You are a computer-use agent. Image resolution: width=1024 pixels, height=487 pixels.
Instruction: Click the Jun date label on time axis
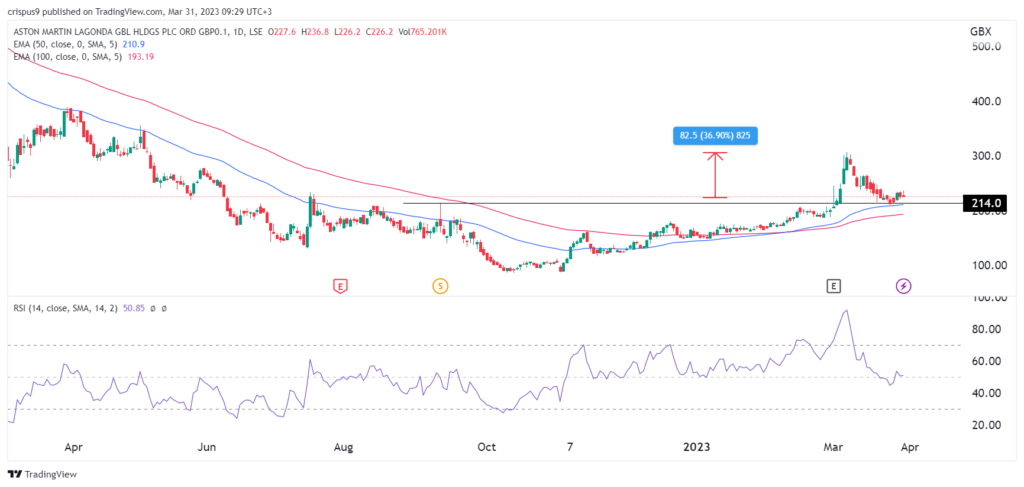[x=206, y=447]
